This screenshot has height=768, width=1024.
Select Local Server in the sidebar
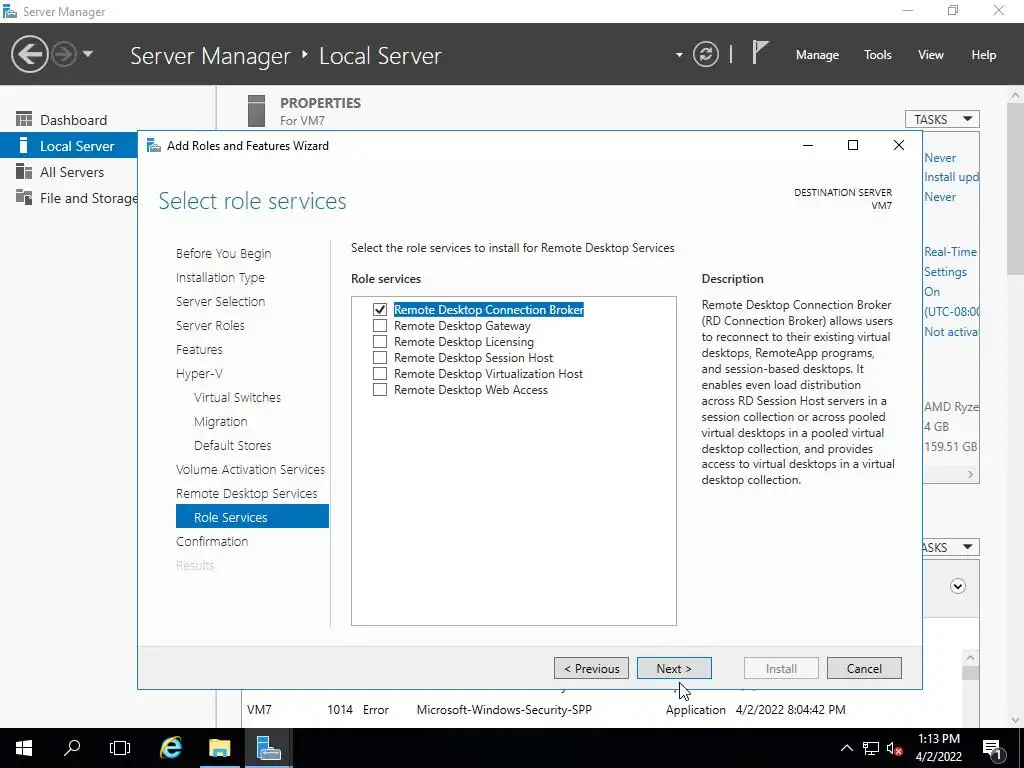click(69, 146)
